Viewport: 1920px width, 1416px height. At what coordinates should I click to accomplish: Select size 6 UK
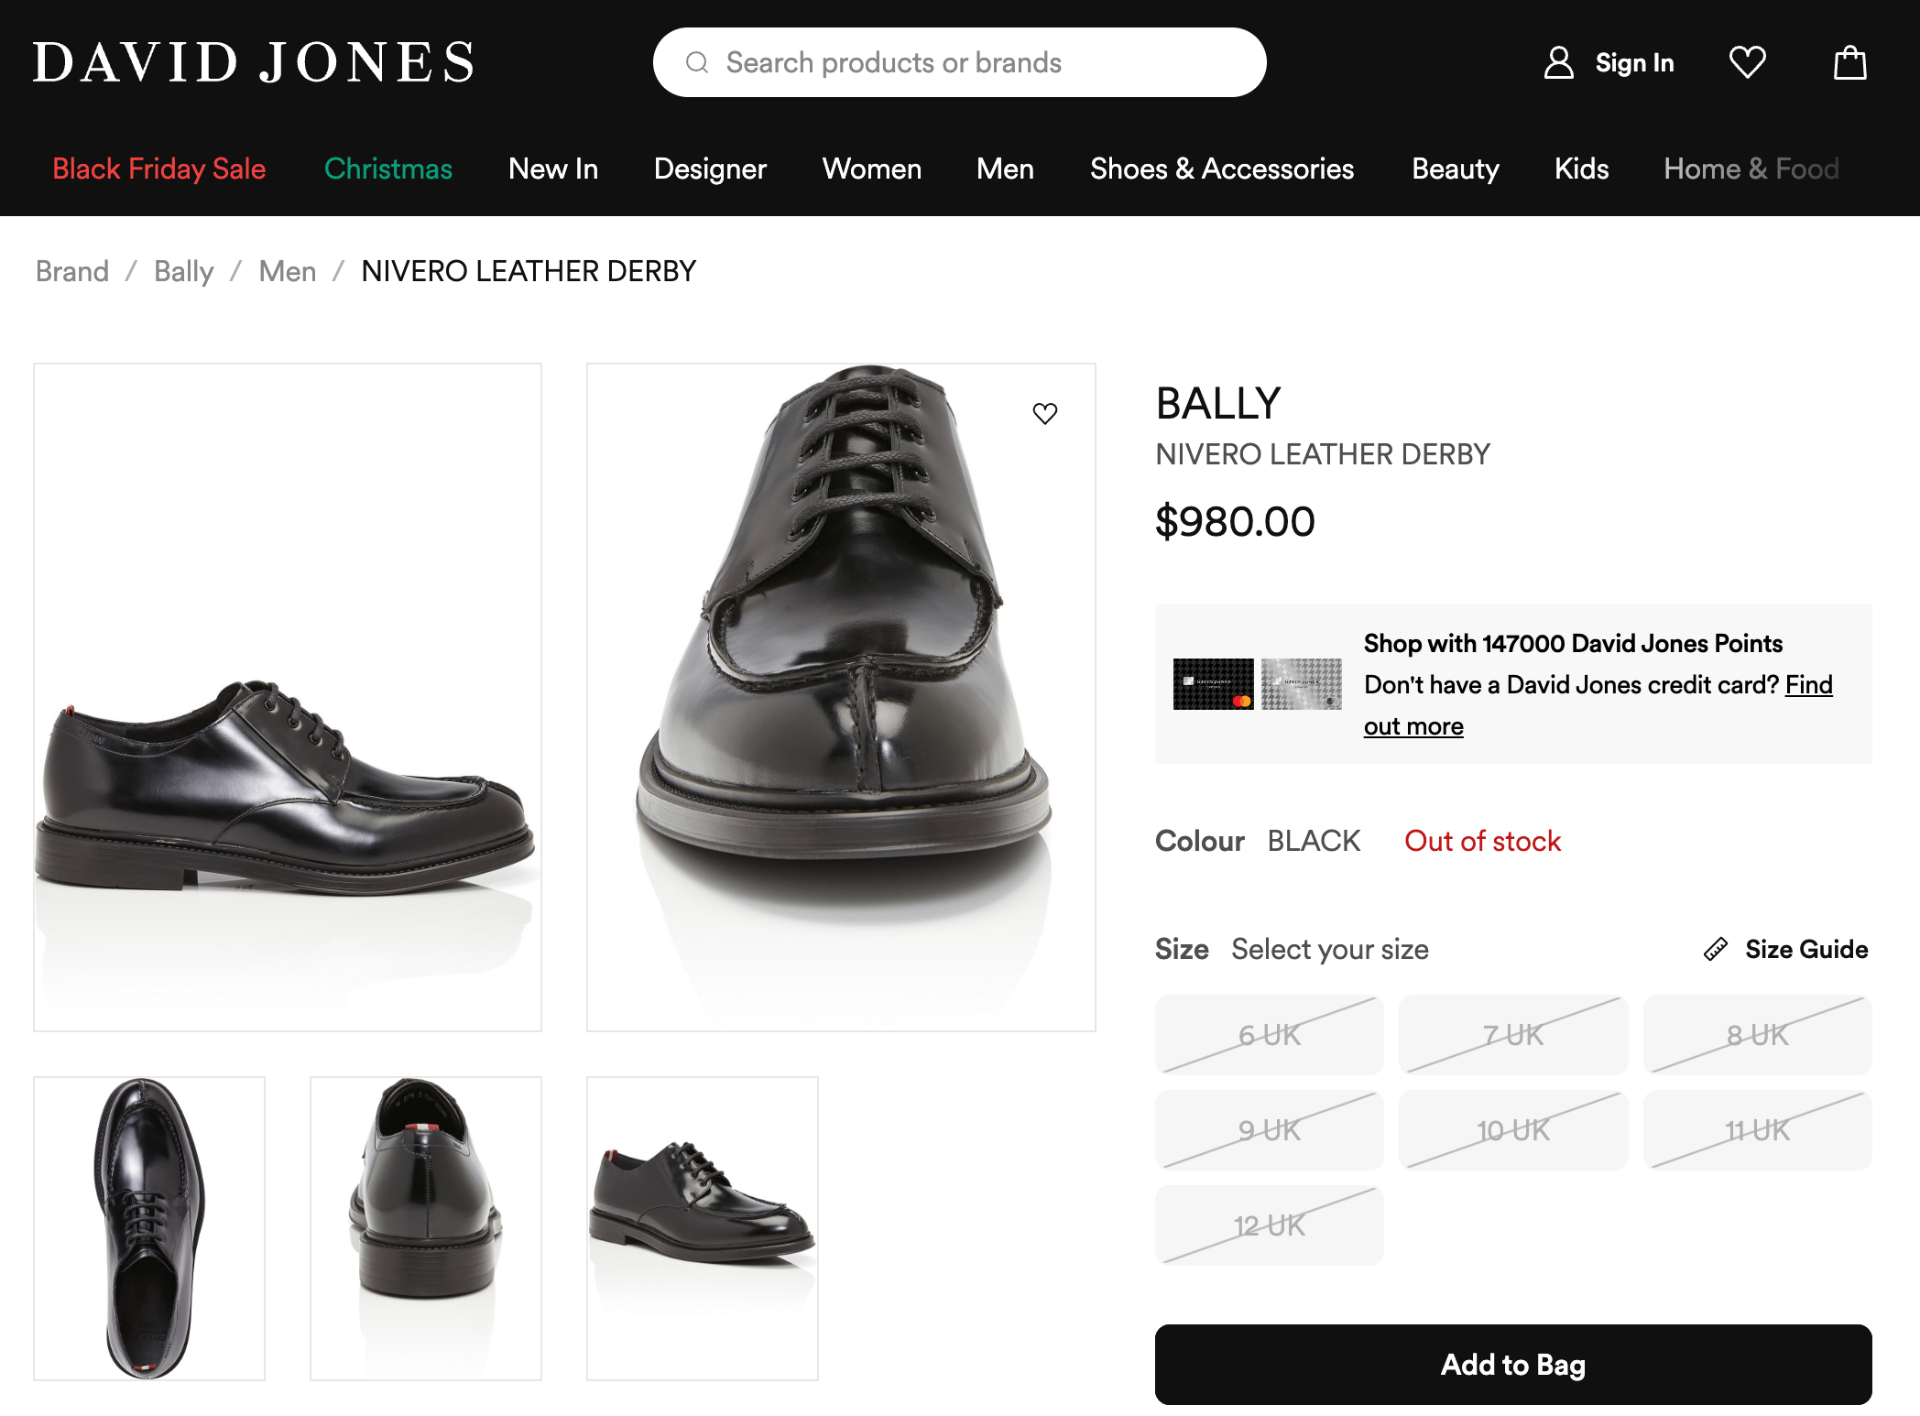coord(1269,1035)
